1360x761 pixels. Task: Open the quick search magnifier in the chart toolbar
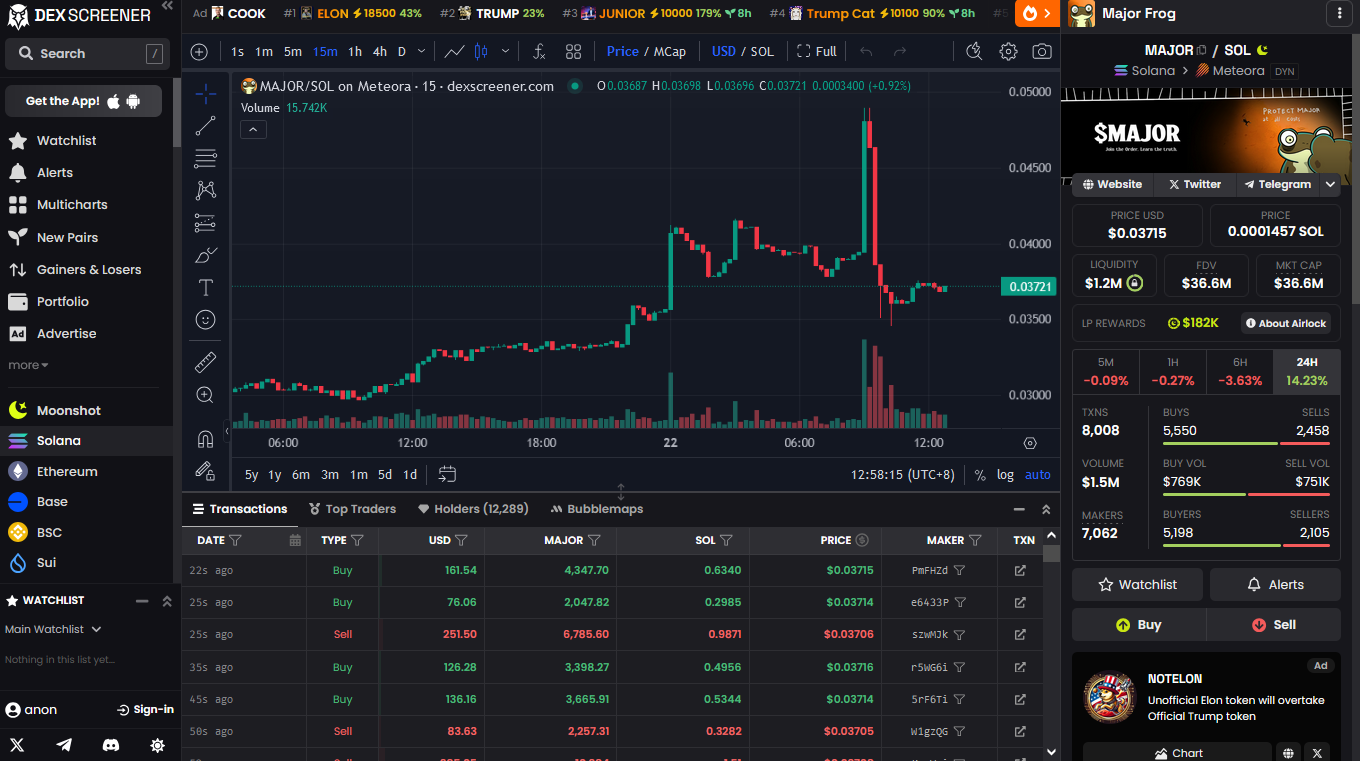coord(974,51)
